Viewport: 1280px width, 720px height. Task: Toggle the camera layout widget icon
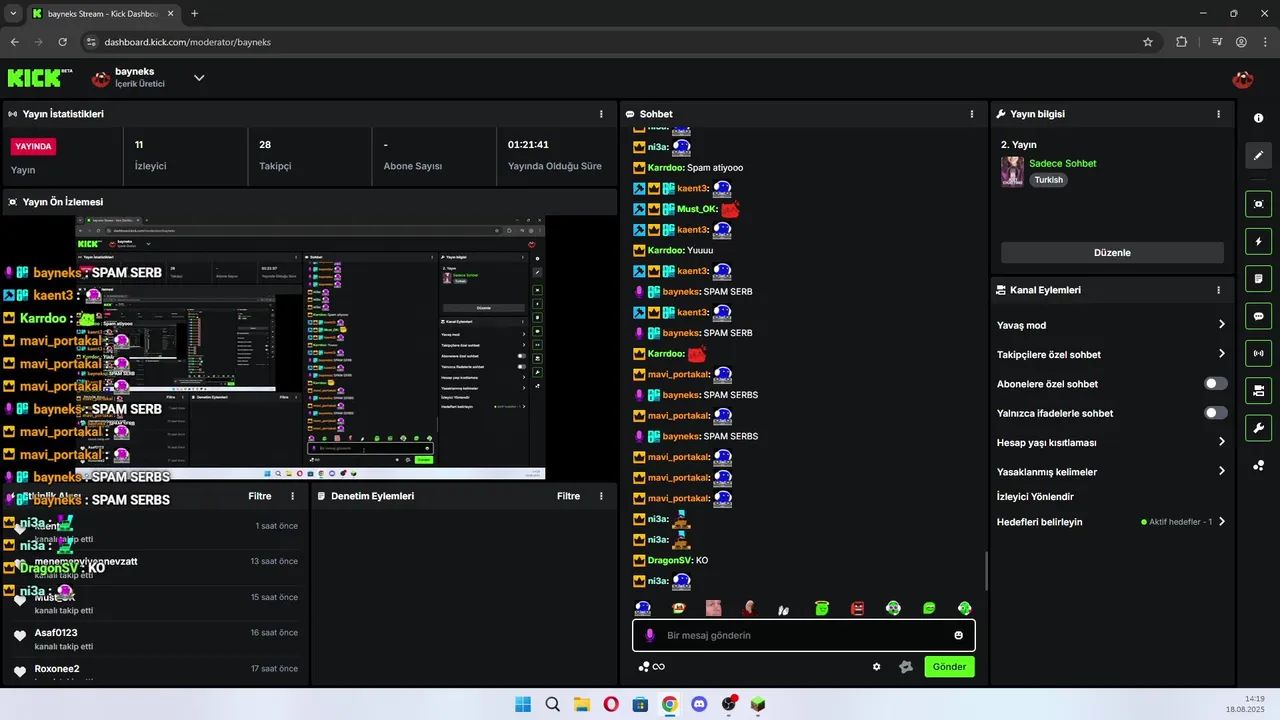[x=1258, y=390]
